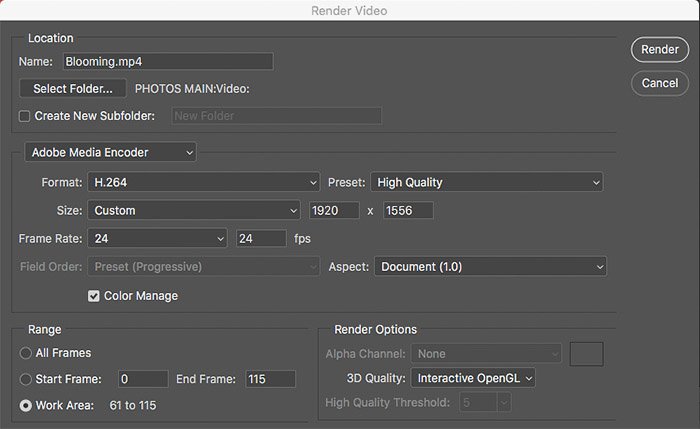Expand the 3D Quality Interactive OpenGL menu
700x429 pixels.
click(x=473, y=378)
